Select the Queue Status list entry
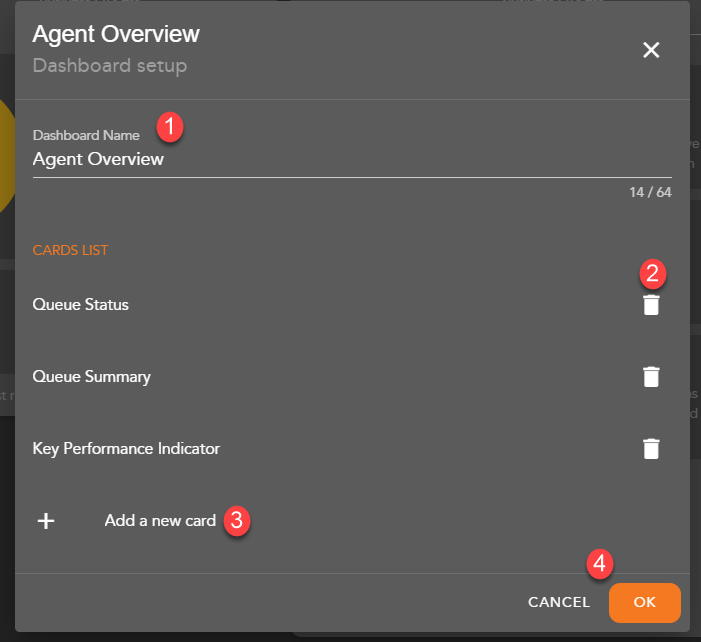Screen dimensions: 701x642 pos(81,305)
